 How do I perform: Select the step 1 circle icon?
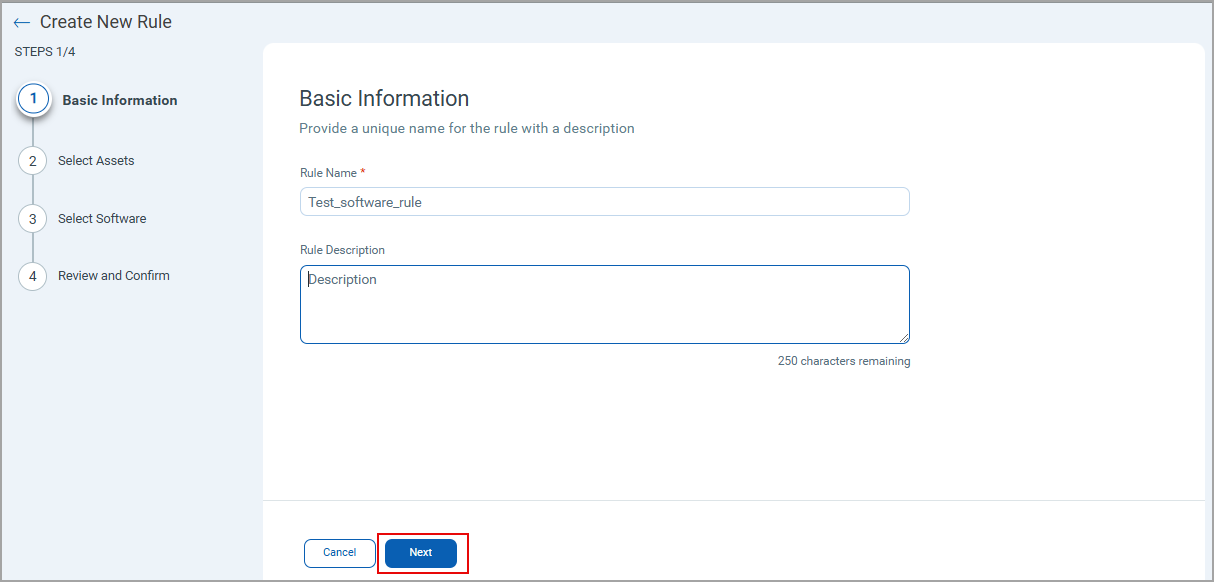point(33,99)
